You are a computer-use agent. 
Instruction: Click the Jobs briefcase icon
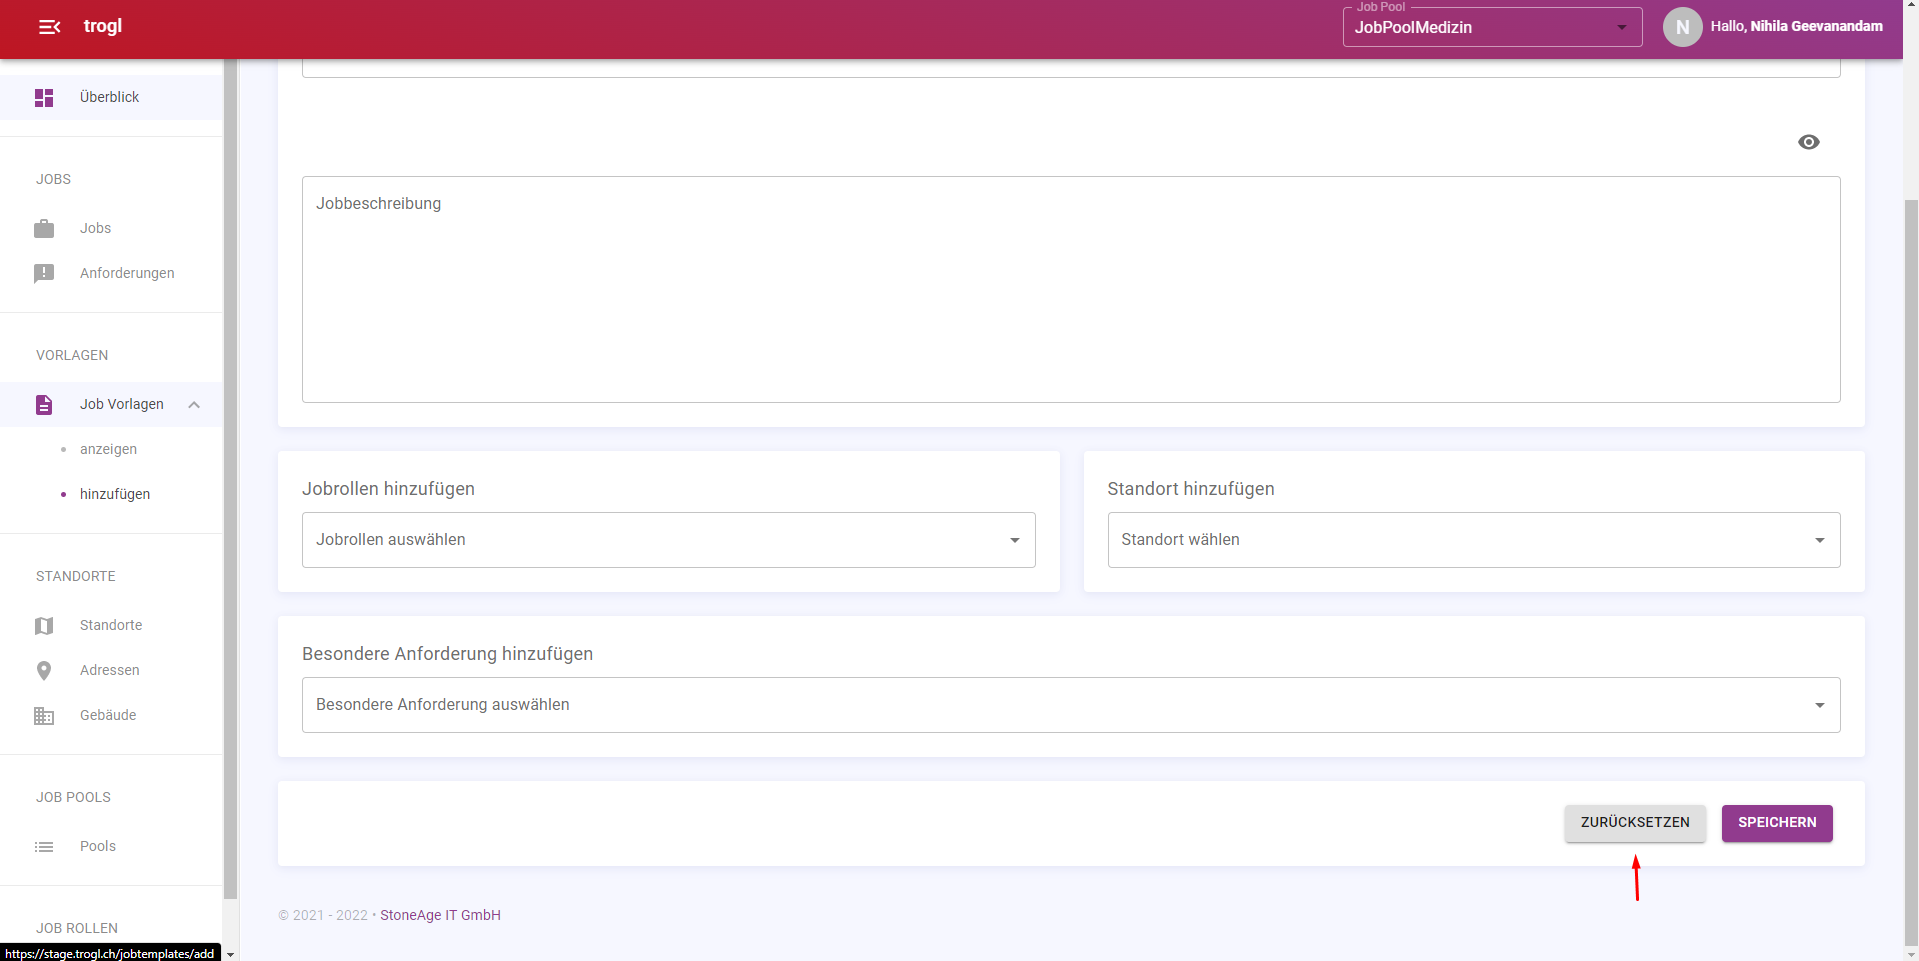(44, 229)
